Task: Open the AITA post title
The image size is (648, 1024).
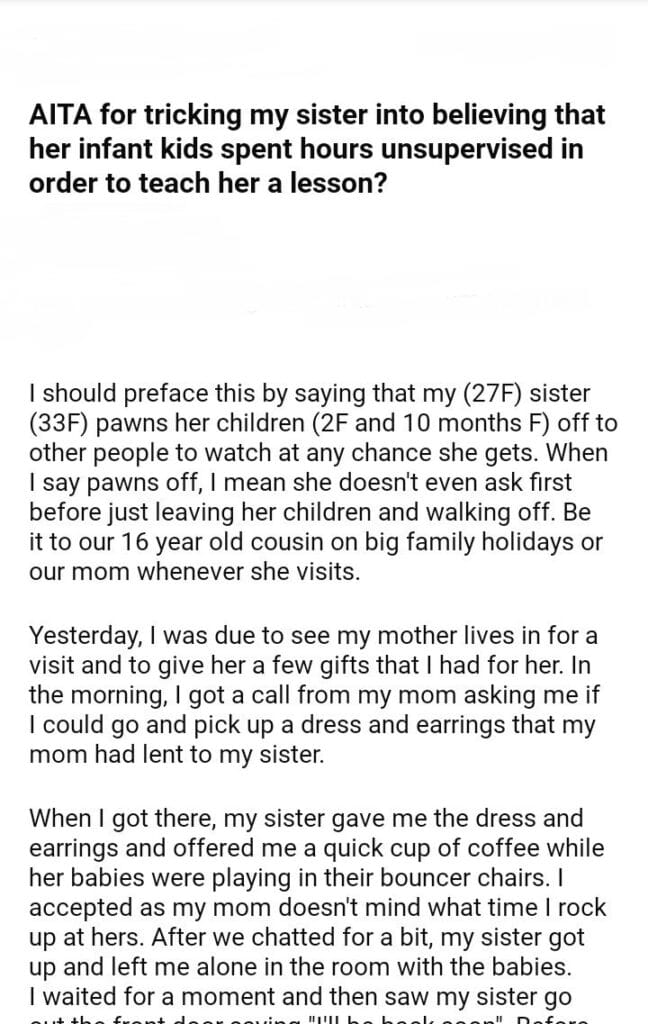Action: [x=317, y=143]
